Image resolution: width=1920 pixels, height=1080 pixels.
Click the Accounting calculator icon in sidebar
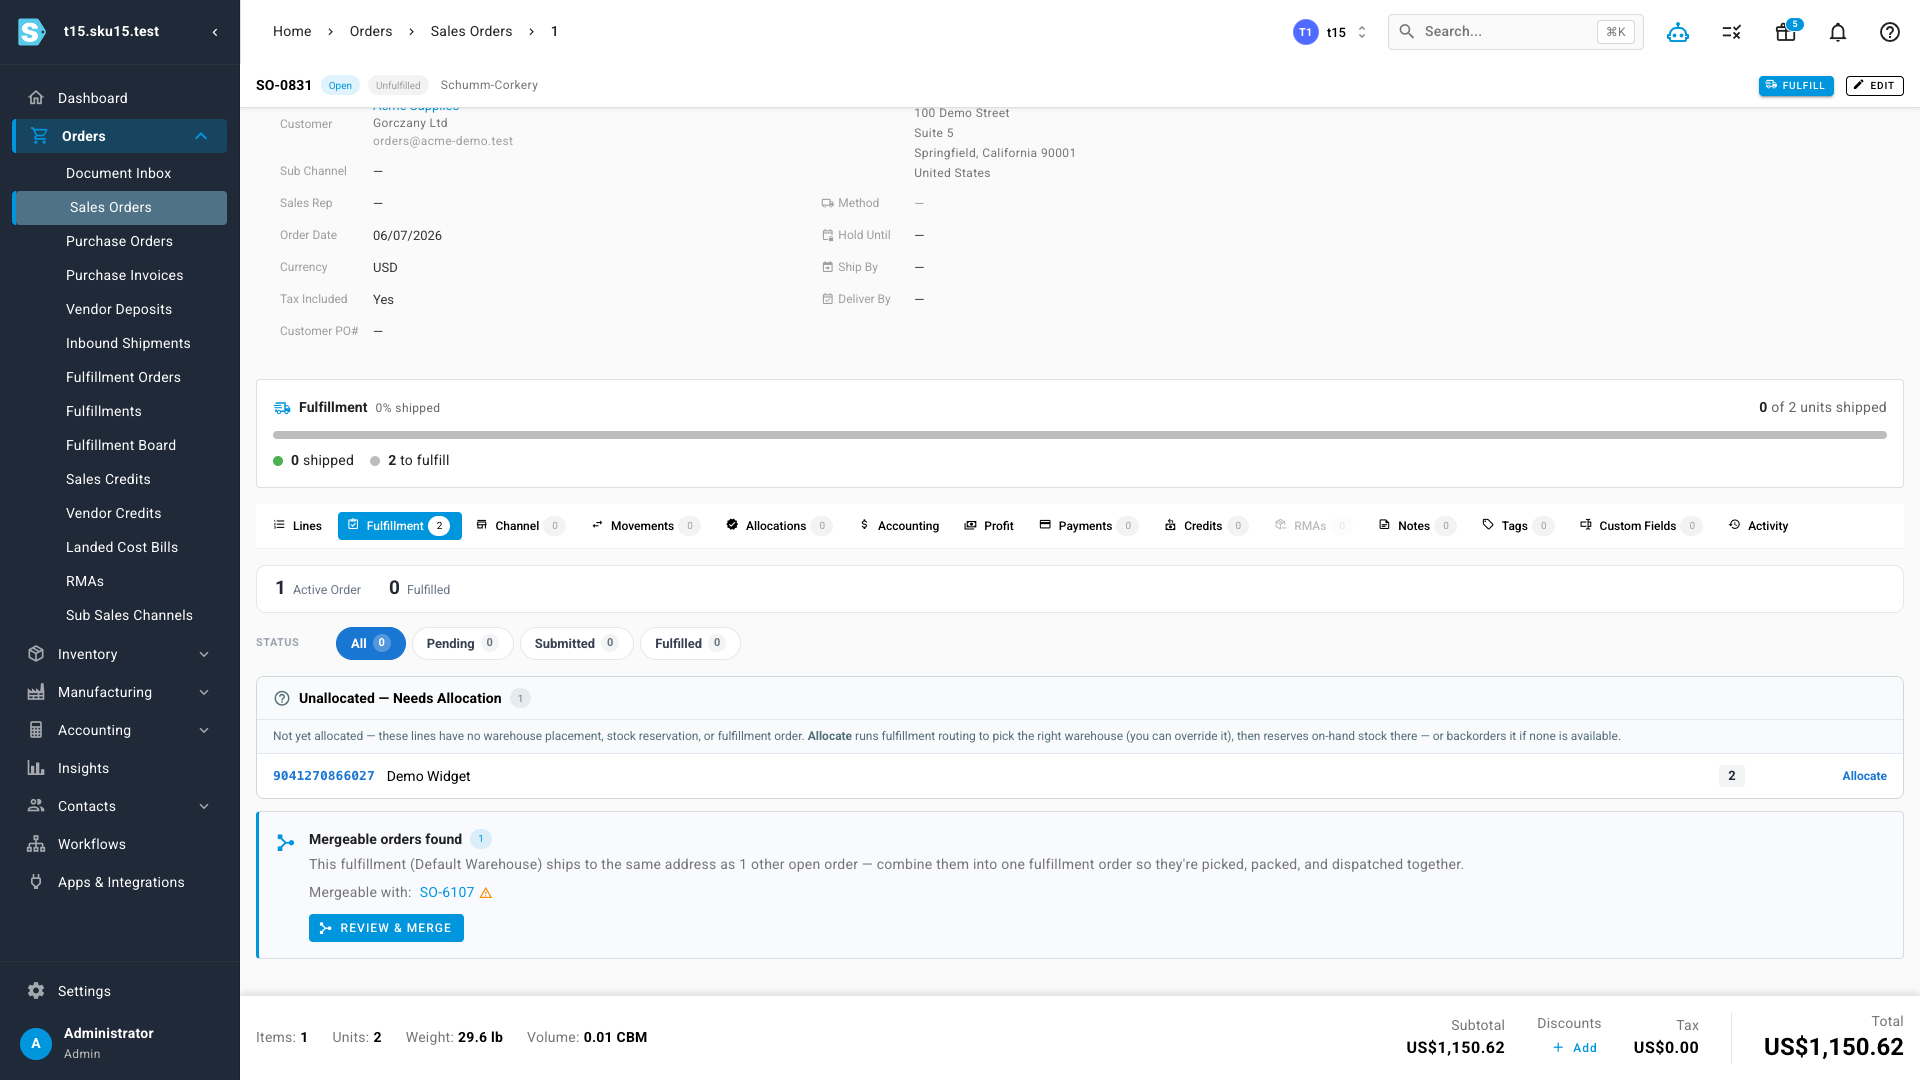(x=36, y=730)
